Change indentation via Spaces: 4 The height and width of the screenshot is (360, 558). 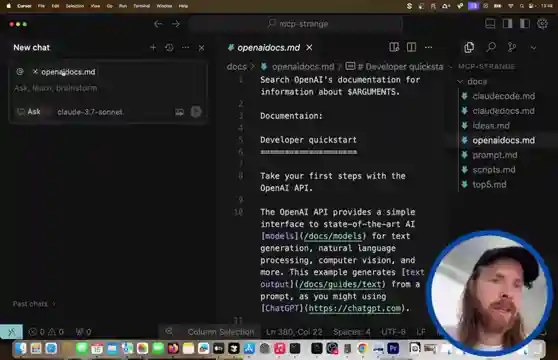(352, 332)
